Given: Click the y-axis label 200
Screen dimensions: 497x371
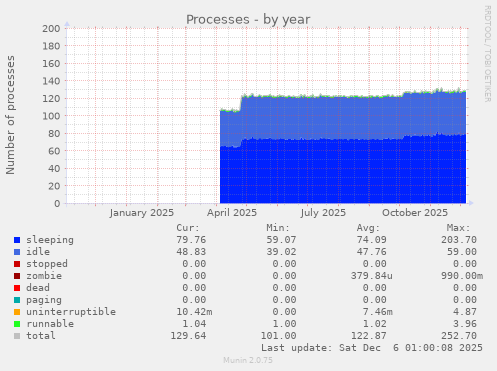Looking at the screenshot, I should [x=51, y=28].
